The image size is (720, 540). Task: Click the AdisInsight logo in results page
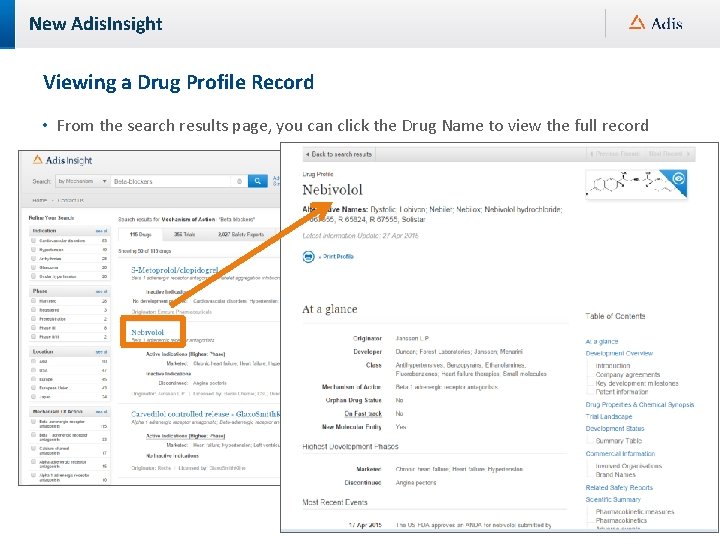62,160
